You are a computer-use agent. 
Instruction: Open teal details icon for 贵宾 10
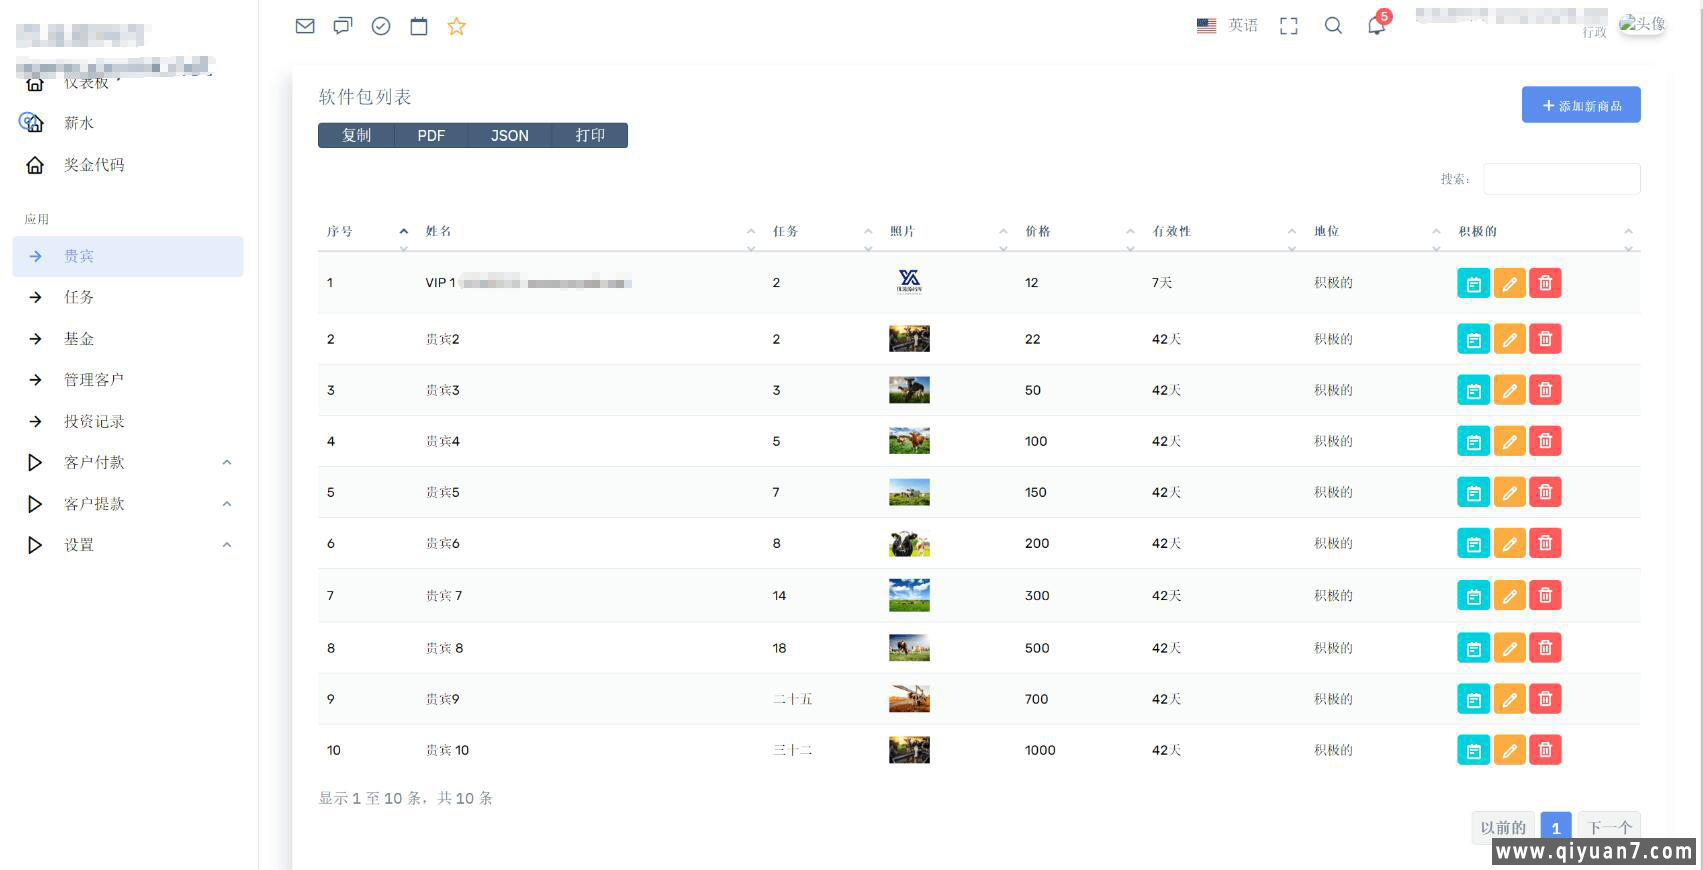point(1473,750)
